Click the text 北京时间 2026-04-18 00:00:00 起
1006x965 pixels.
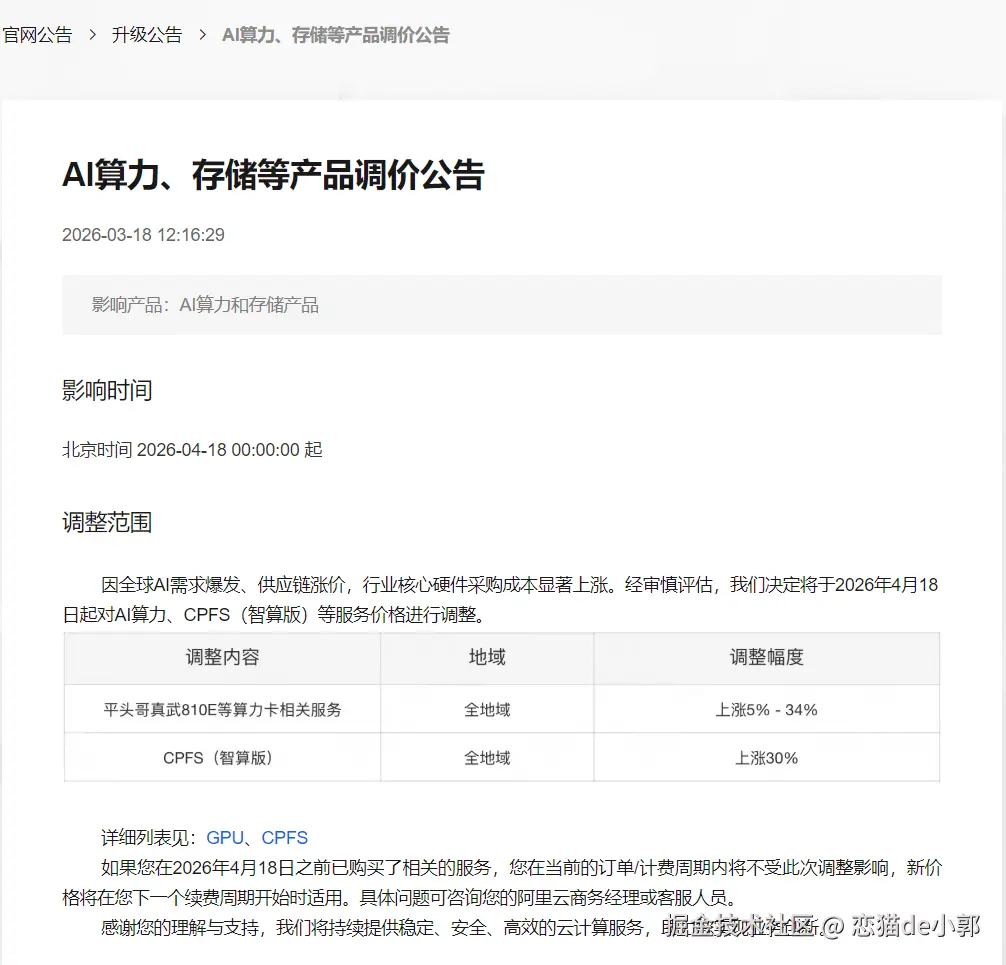(x=192, y=450)
